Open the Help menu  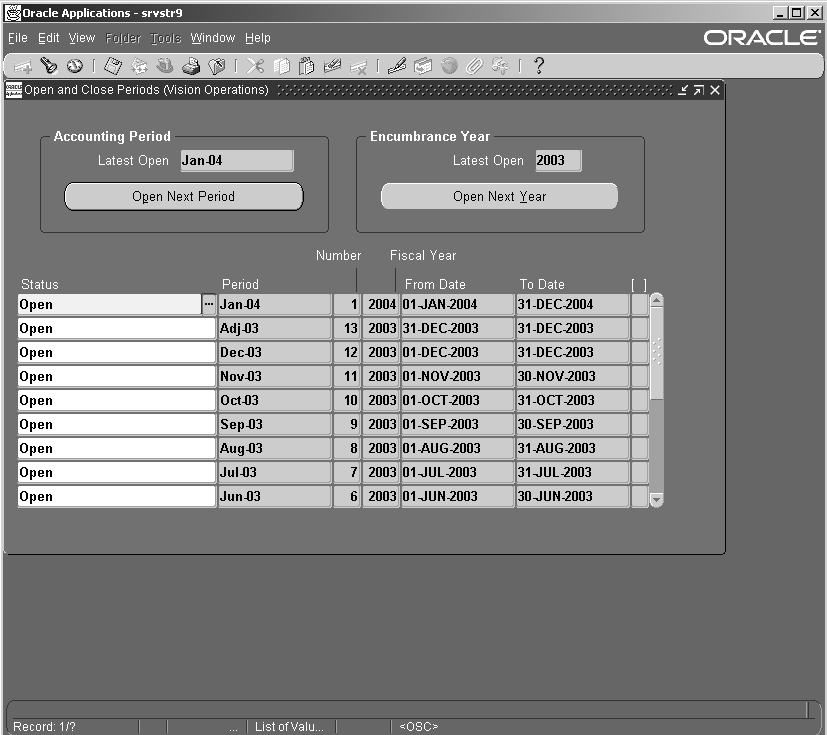[257, 38]
